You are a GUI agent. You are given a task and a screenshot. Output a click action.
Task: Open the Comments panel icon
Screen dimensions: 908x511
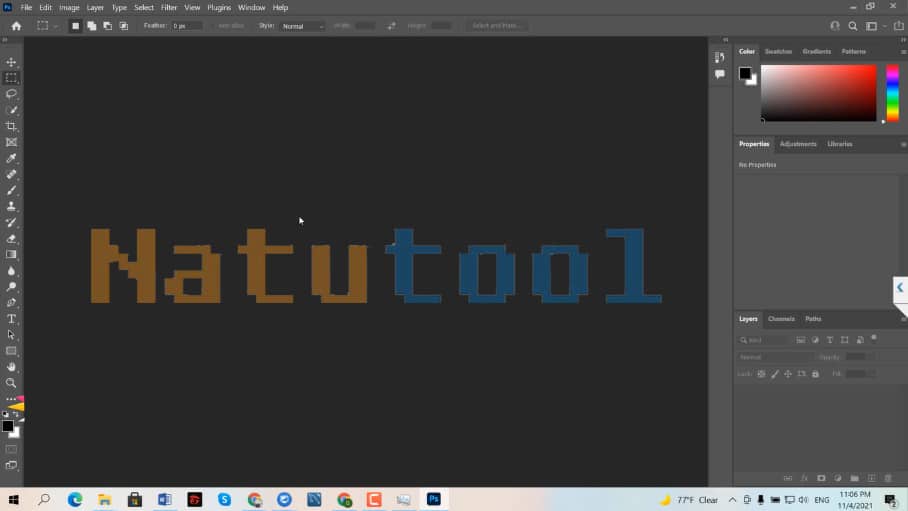719,74
